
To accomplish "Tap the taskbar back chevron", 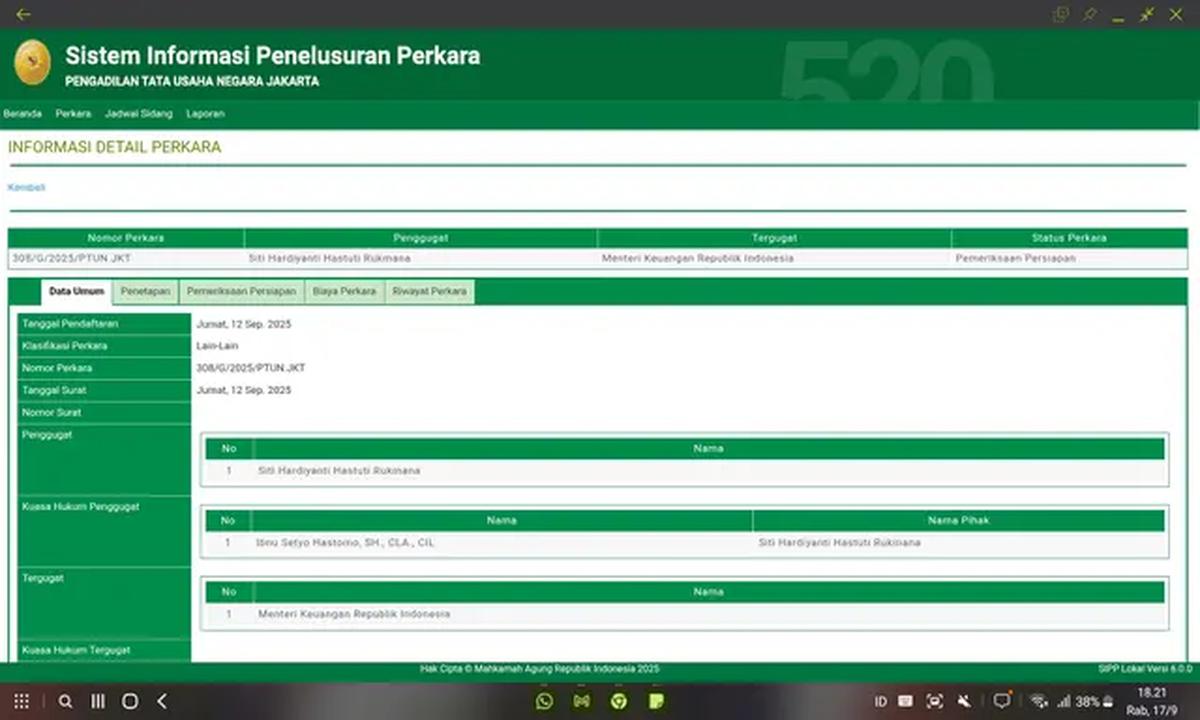I will coord(162,701).
